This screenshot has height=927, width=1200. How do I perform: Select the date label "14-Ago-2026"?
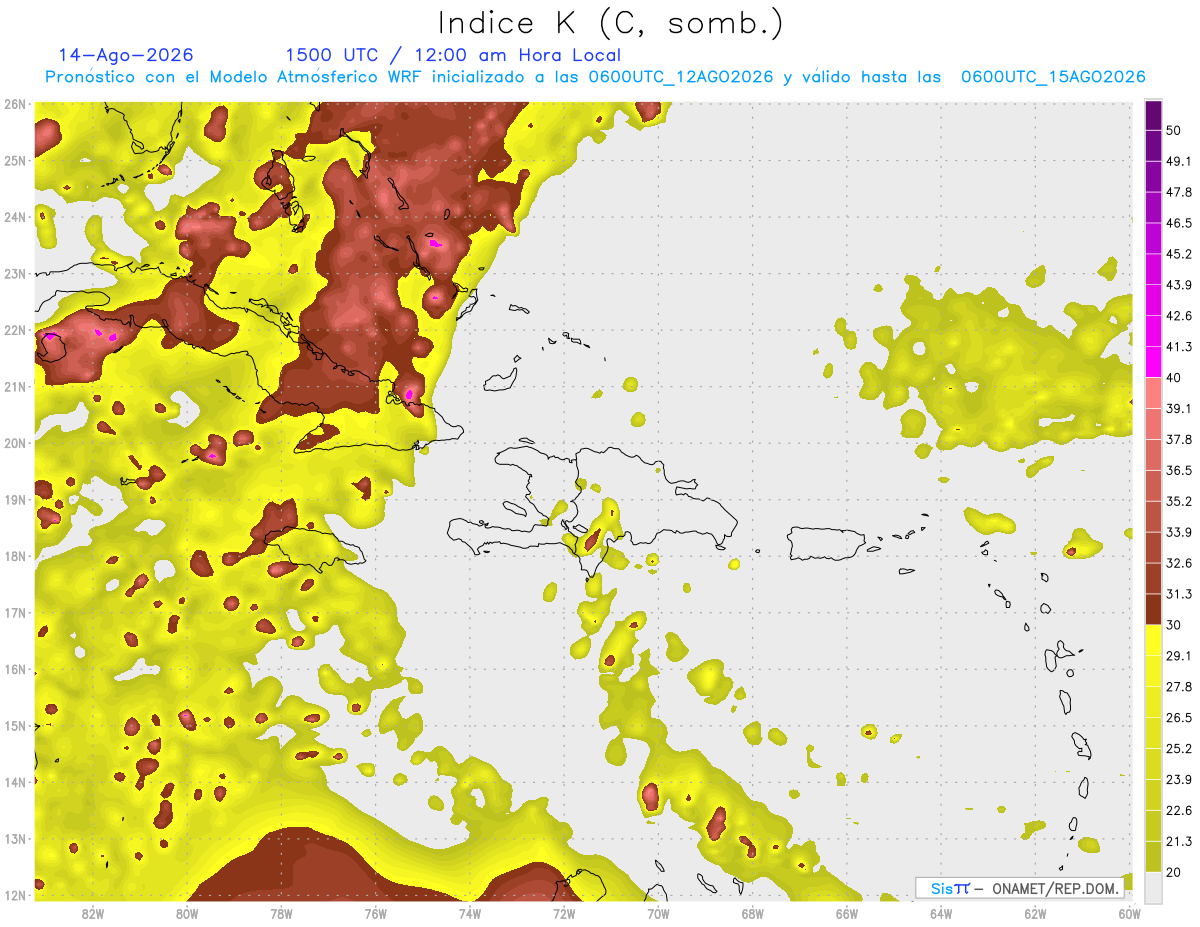click(x=126, y=55)
